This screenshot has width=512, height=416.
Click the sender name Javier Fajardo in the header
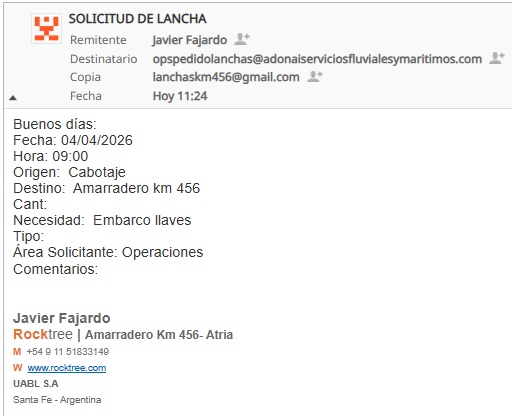tap(190, 40)
